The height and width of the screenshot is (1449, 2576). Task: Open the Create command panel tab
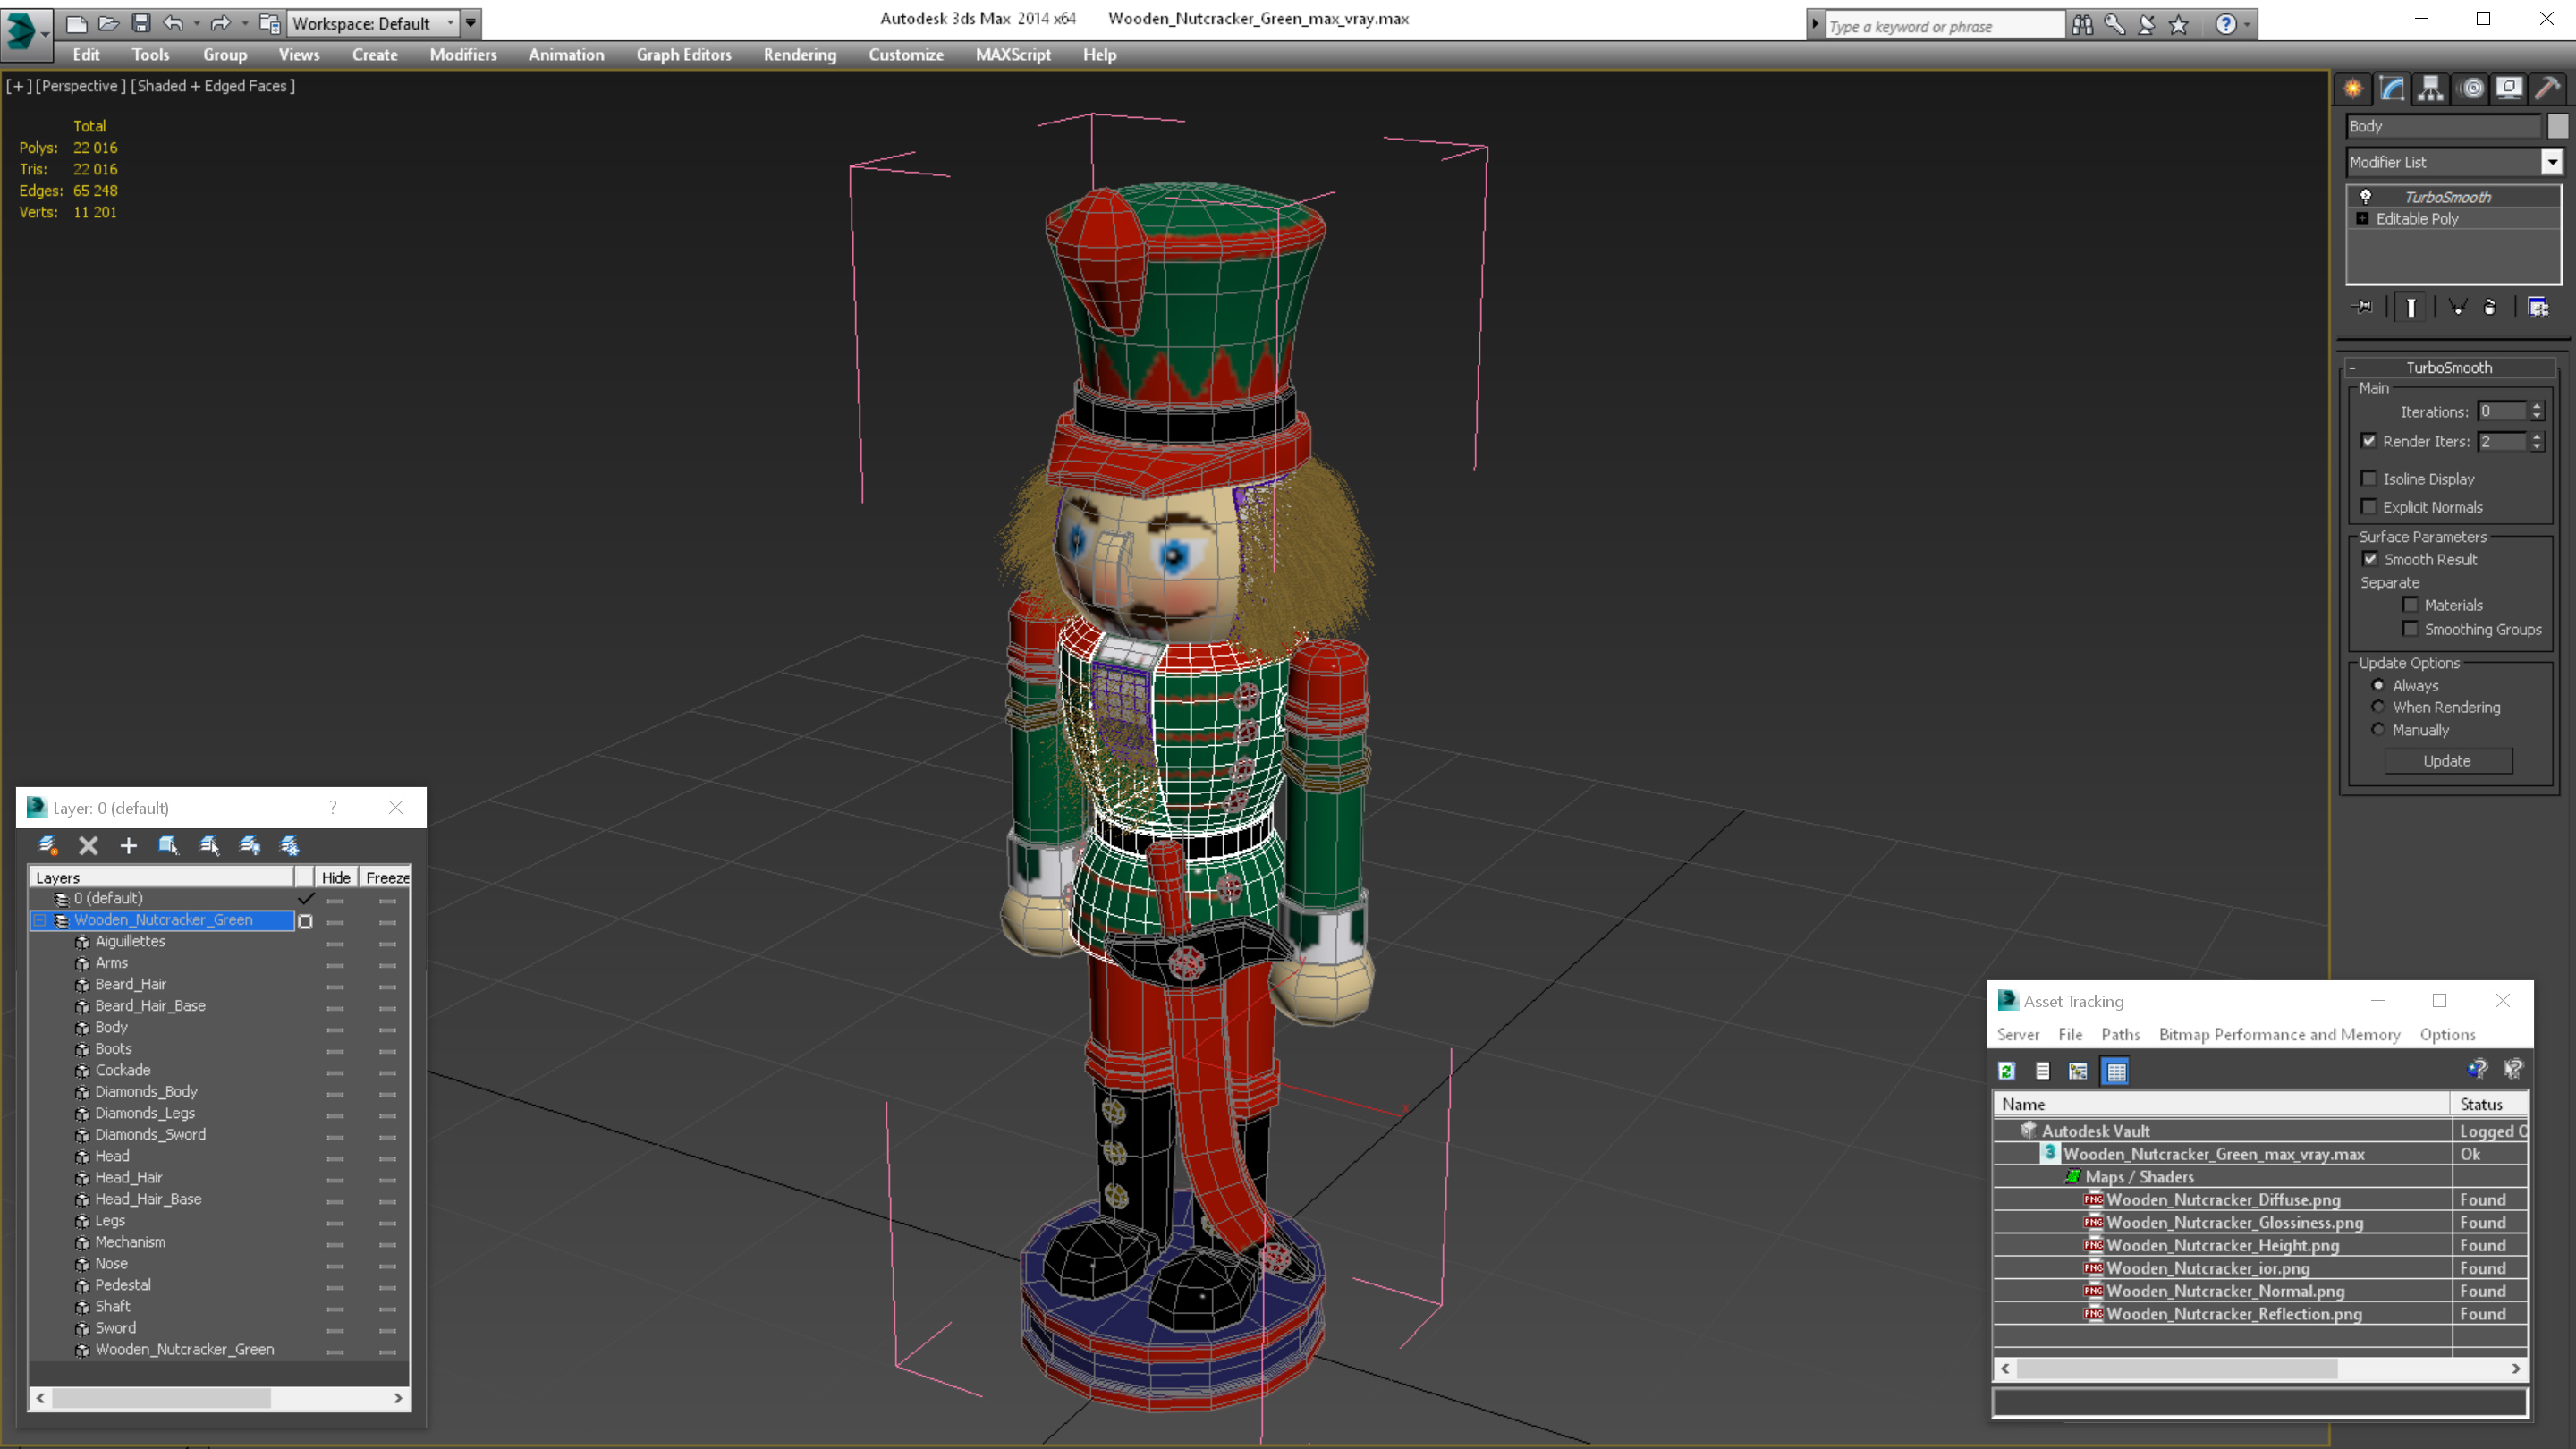click(x=2353, y=89)
